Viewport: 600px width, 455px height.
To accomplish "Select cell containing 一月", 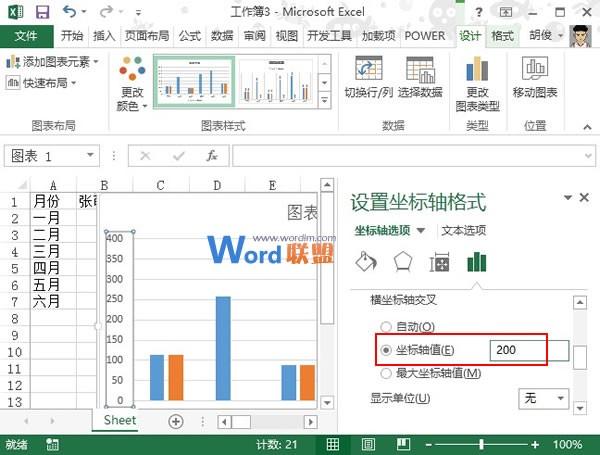I will click(53, 218).
